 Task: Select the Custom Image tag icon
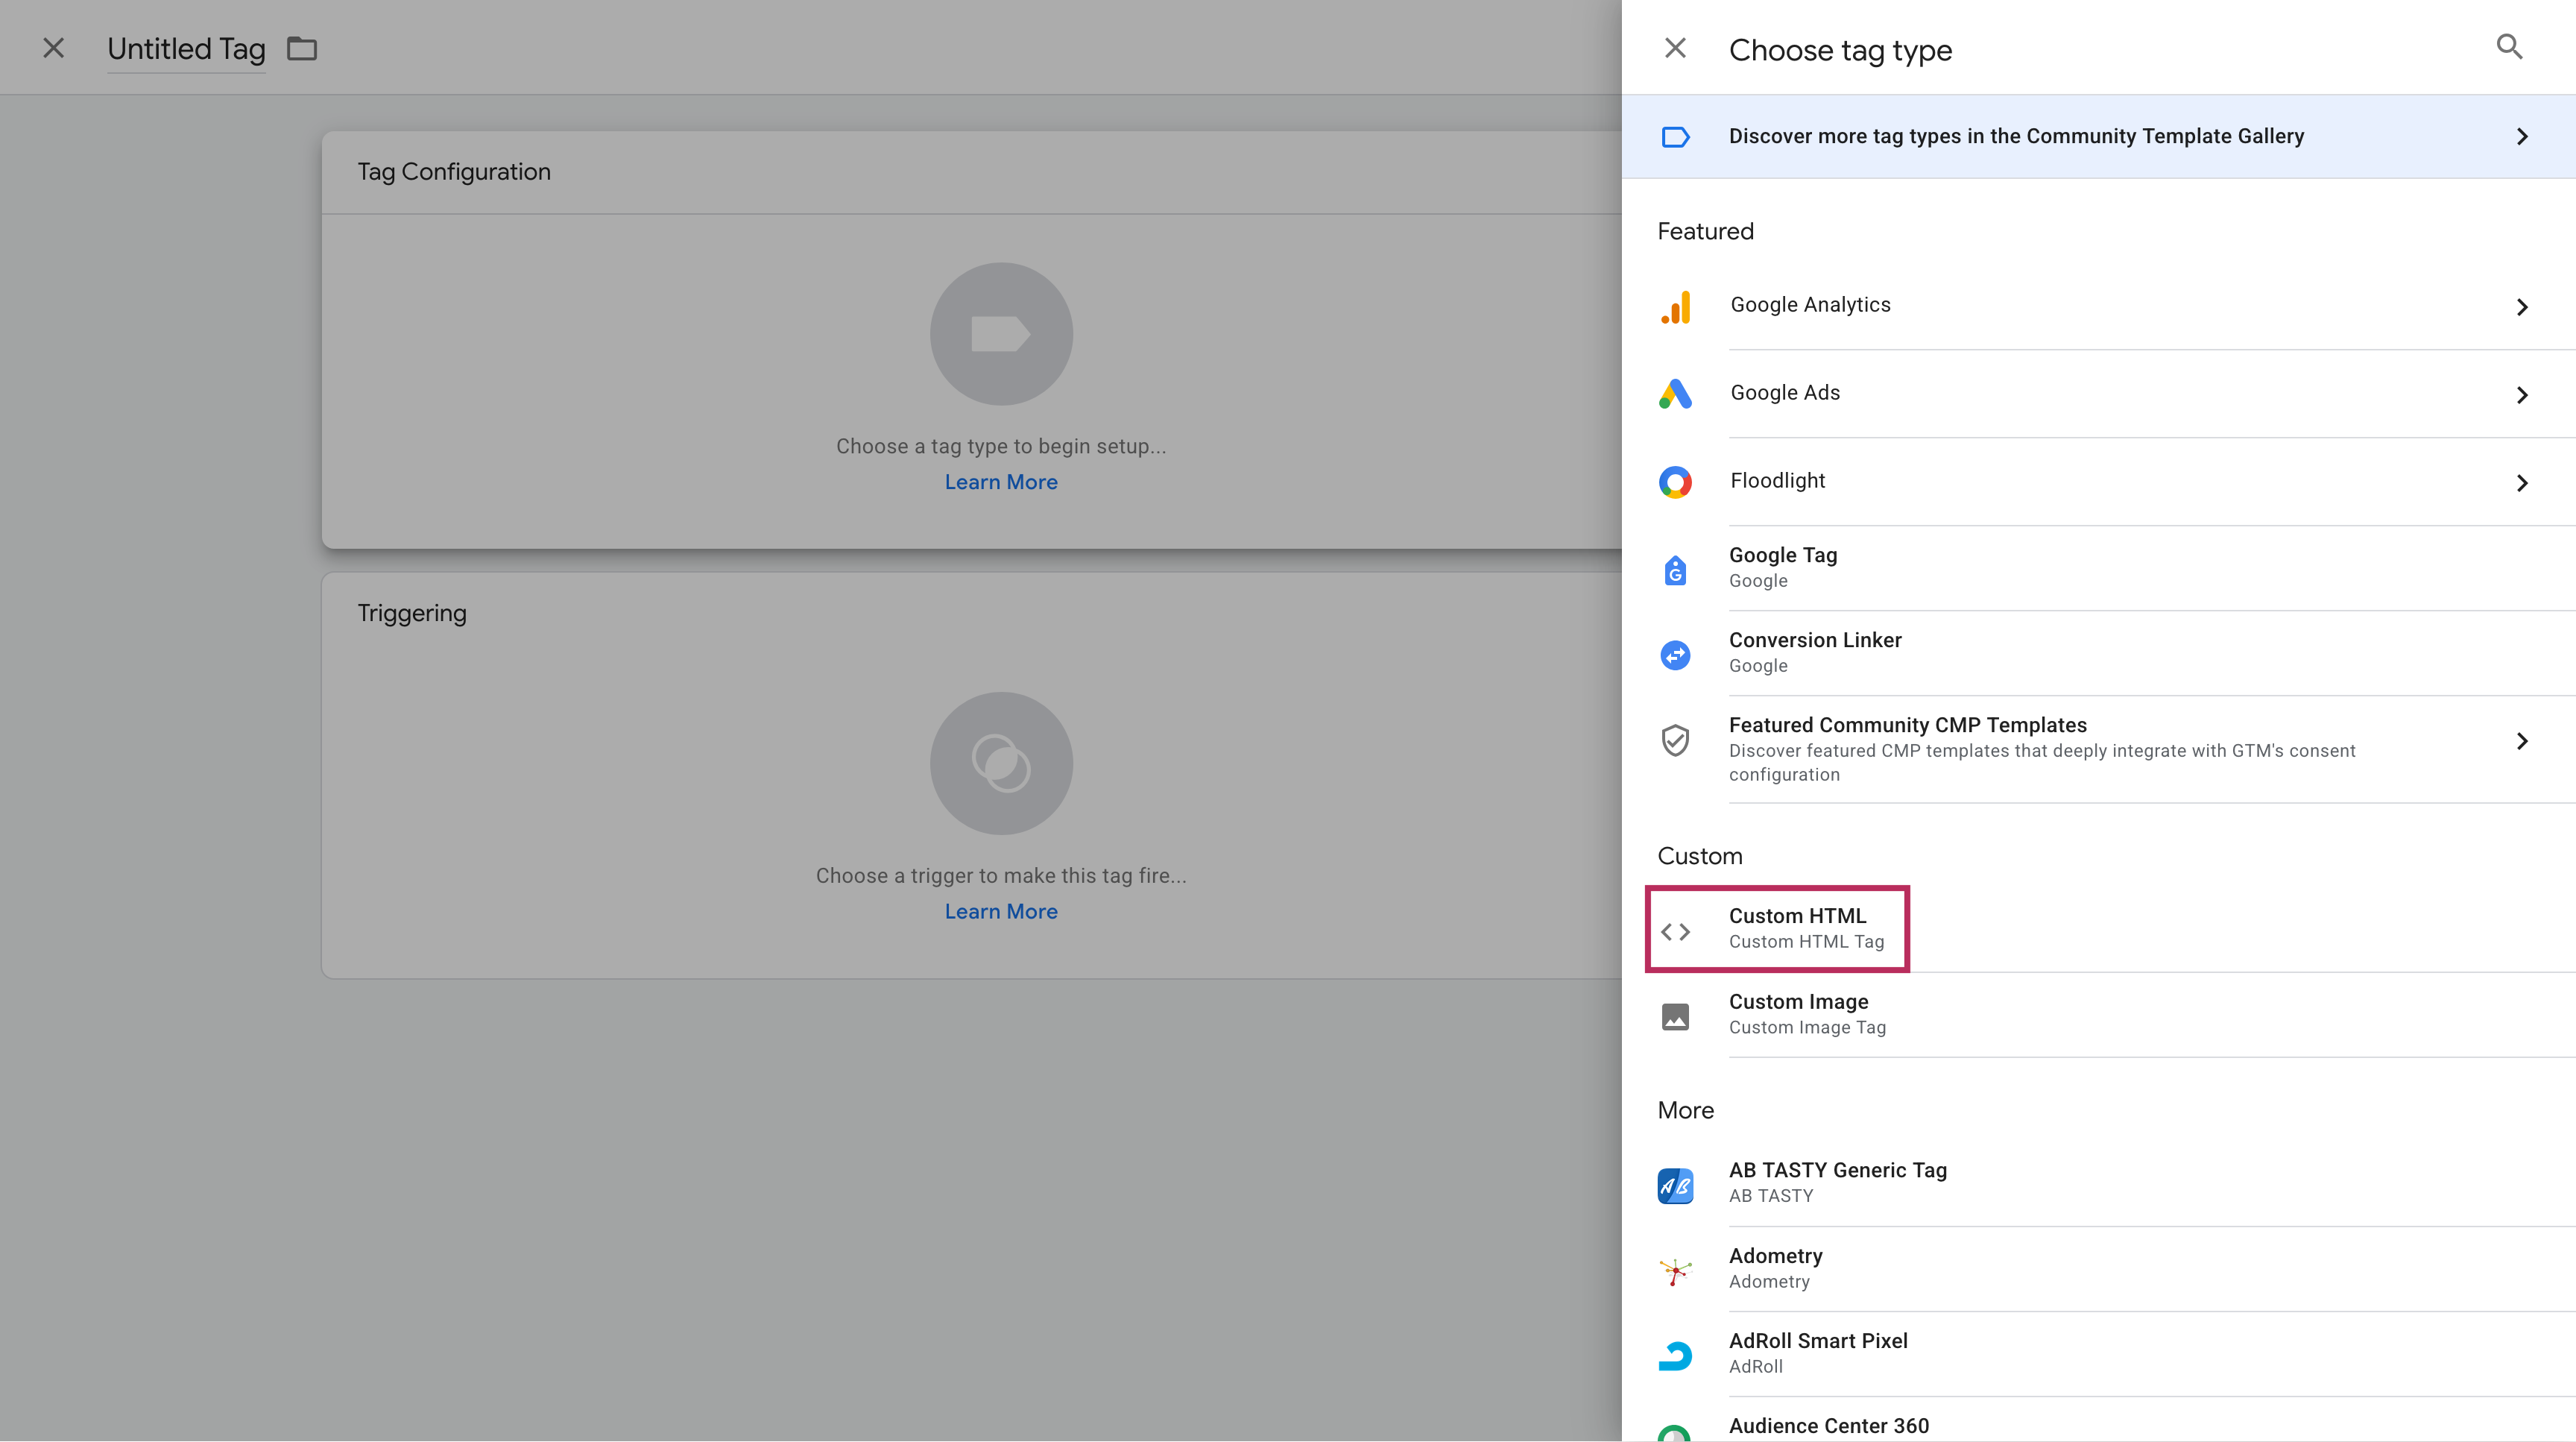pos(1675,1016)
